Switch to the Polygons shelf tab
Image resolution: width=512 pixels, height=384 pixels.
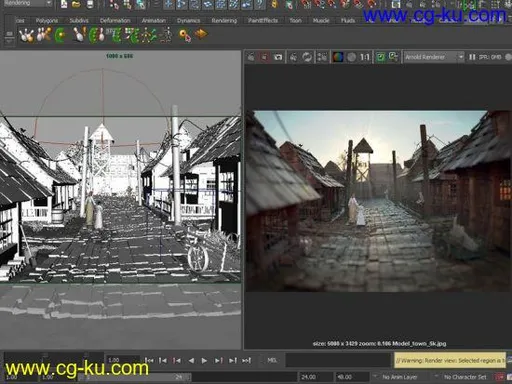tap(47, 21)
